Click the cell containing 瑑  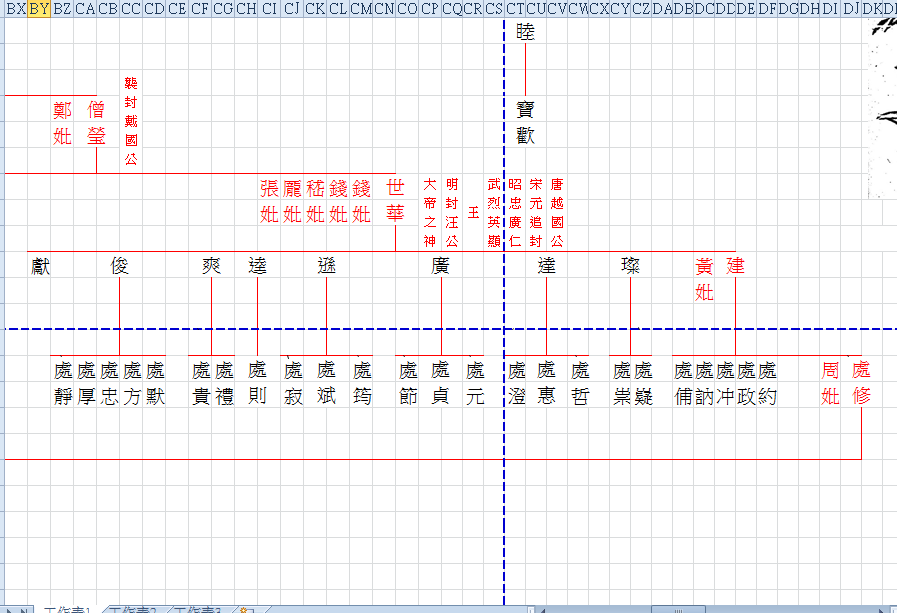pyautogui.click(x=630, y=265)
